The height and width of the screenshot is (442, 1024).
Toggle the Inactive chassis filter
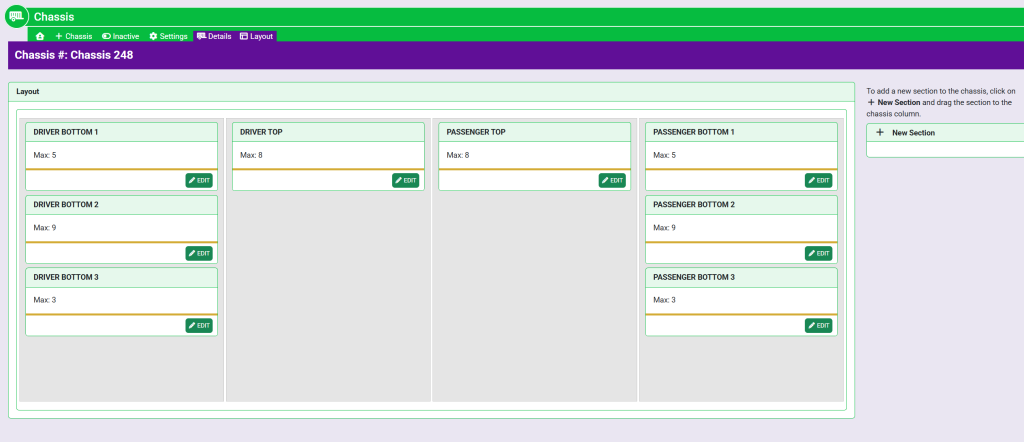pyautogui.click(x=120, y=36)
